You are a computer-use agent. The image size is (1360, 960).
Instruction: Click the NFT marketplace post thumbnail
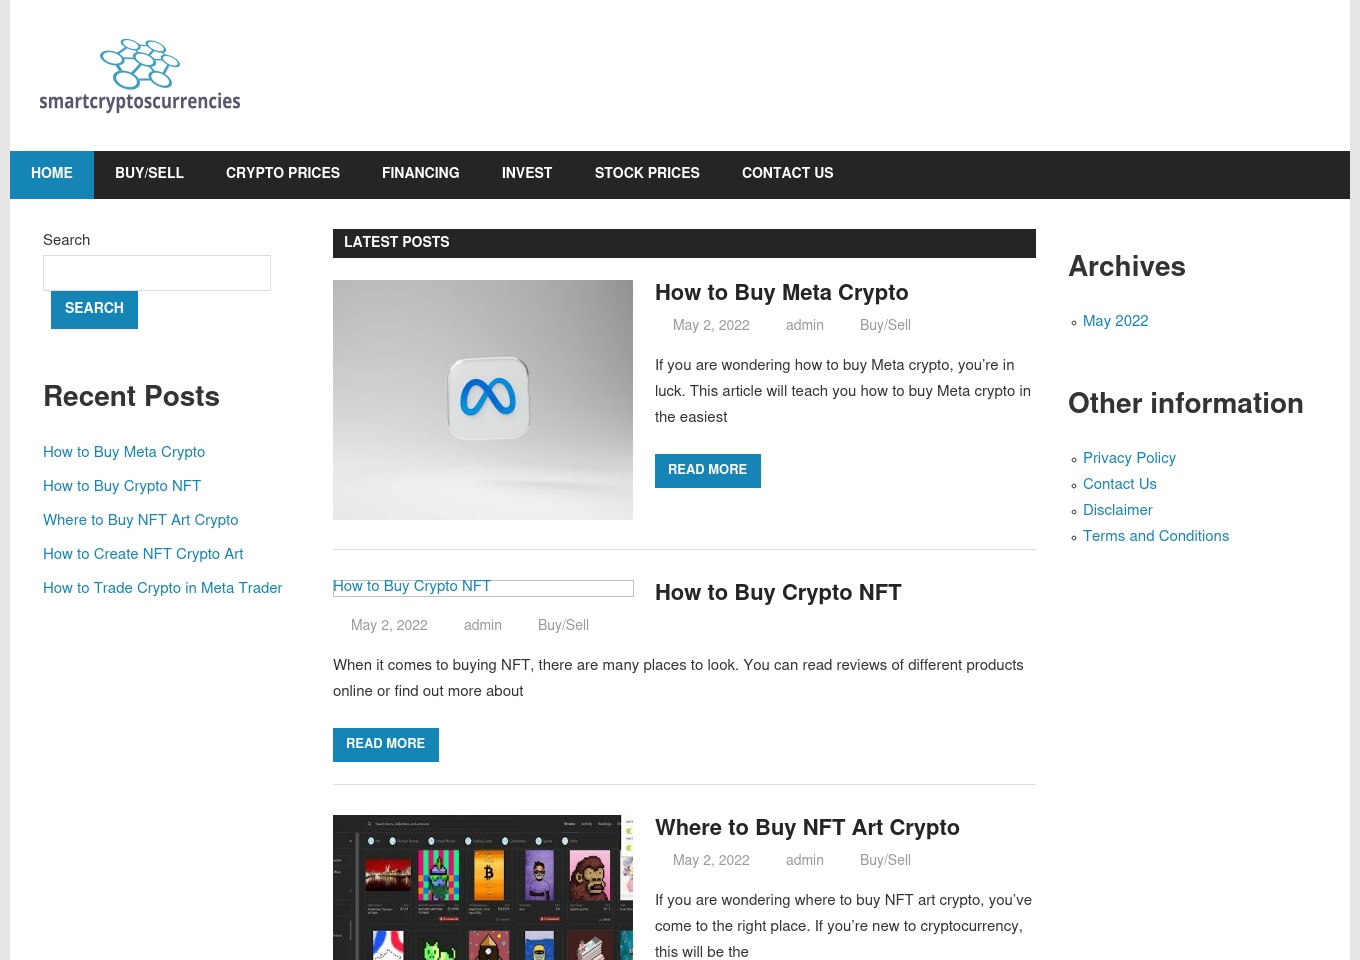pos(483,887)
